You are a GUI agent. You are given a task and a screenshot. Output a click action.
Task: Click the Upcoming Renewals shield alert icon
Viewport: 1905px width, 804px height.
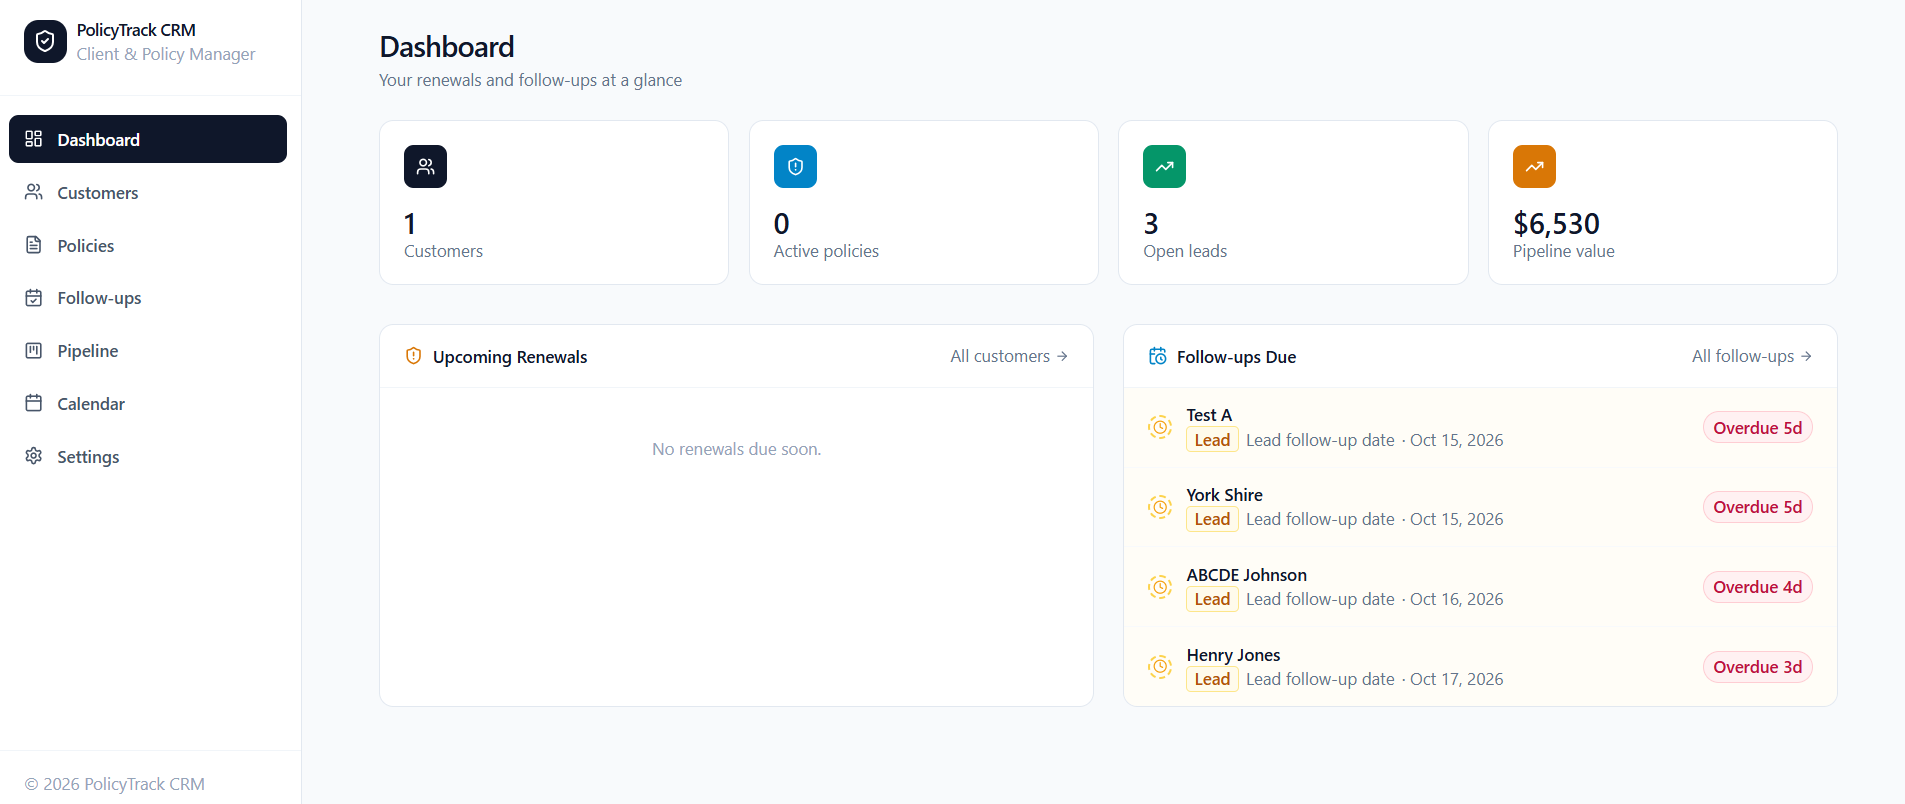(413, 356)
